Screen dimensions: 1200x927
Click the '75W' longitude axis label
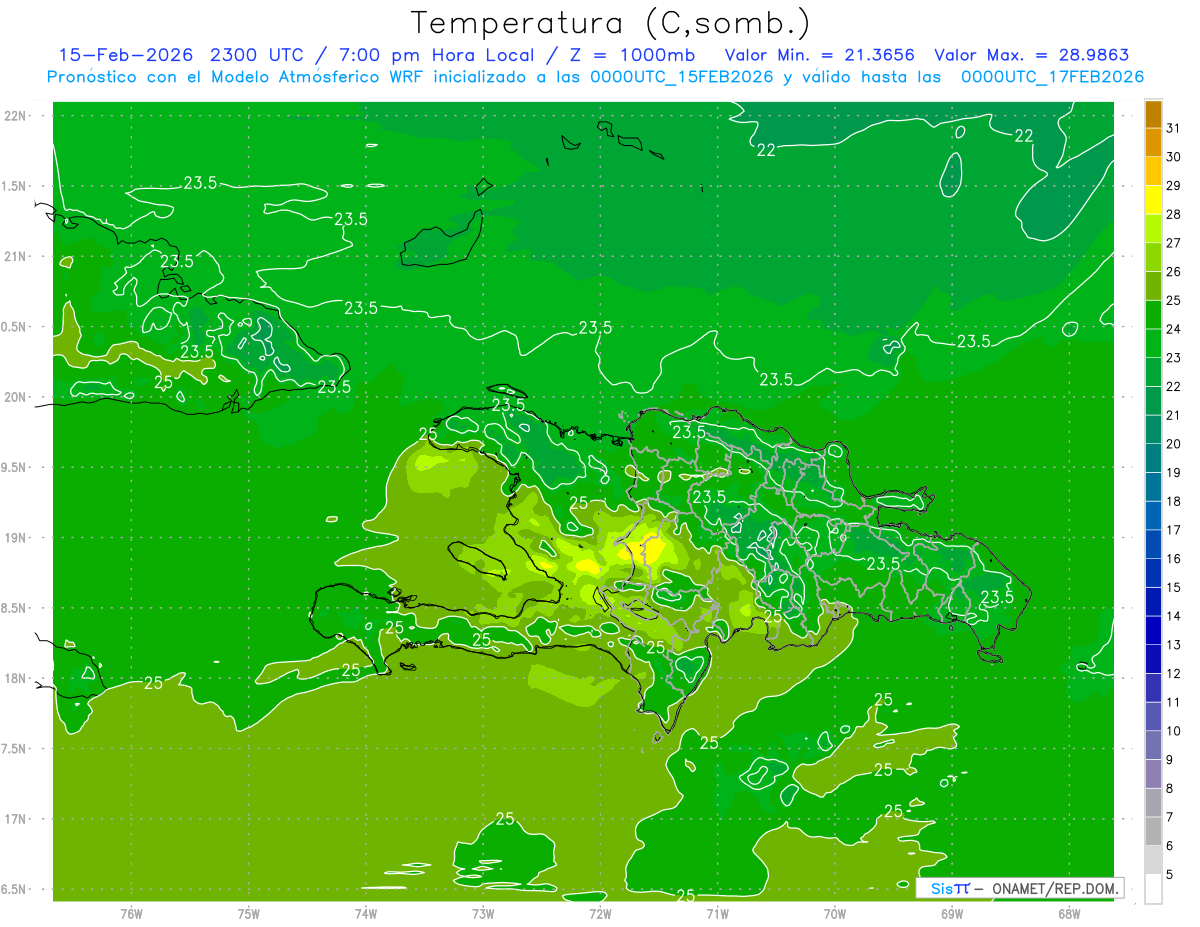click(249, 914)
